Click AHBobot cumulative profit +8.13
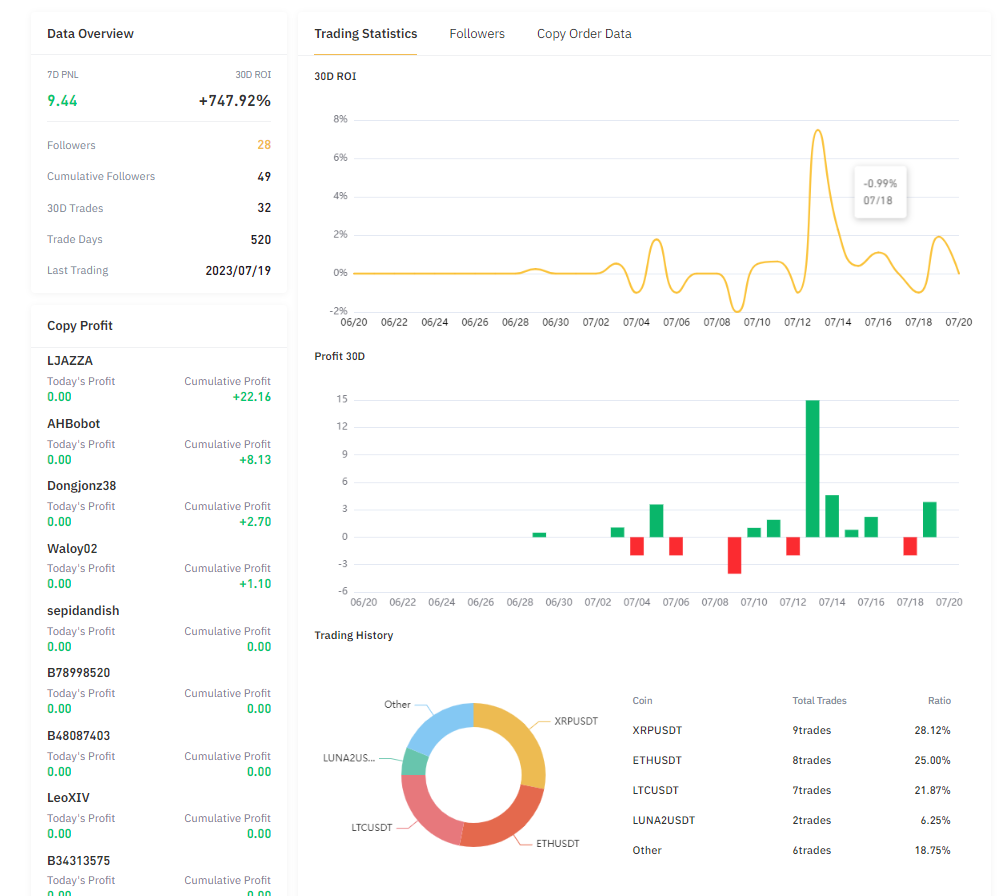1001x896 pixels. (255, 460)
